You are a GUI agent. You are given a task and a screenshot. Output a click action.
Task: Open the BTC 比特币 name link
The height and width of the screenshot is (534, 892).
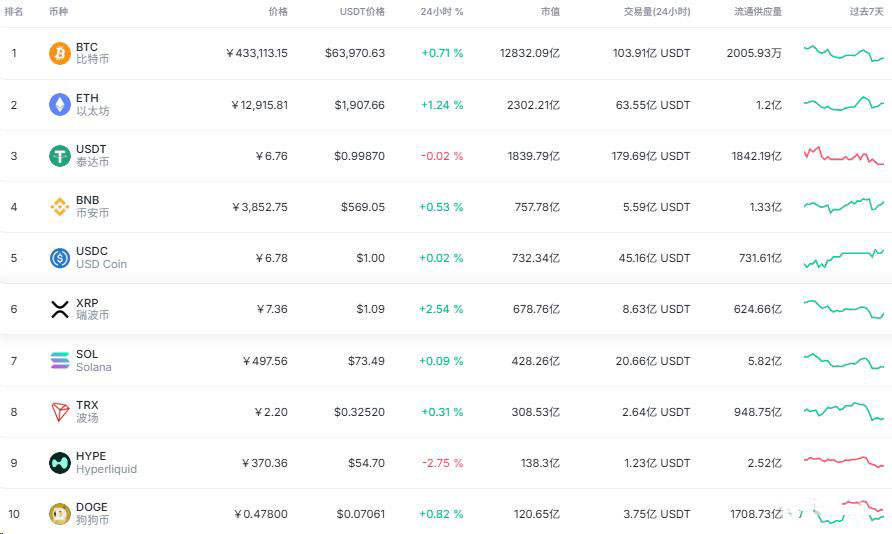[92, 53]
